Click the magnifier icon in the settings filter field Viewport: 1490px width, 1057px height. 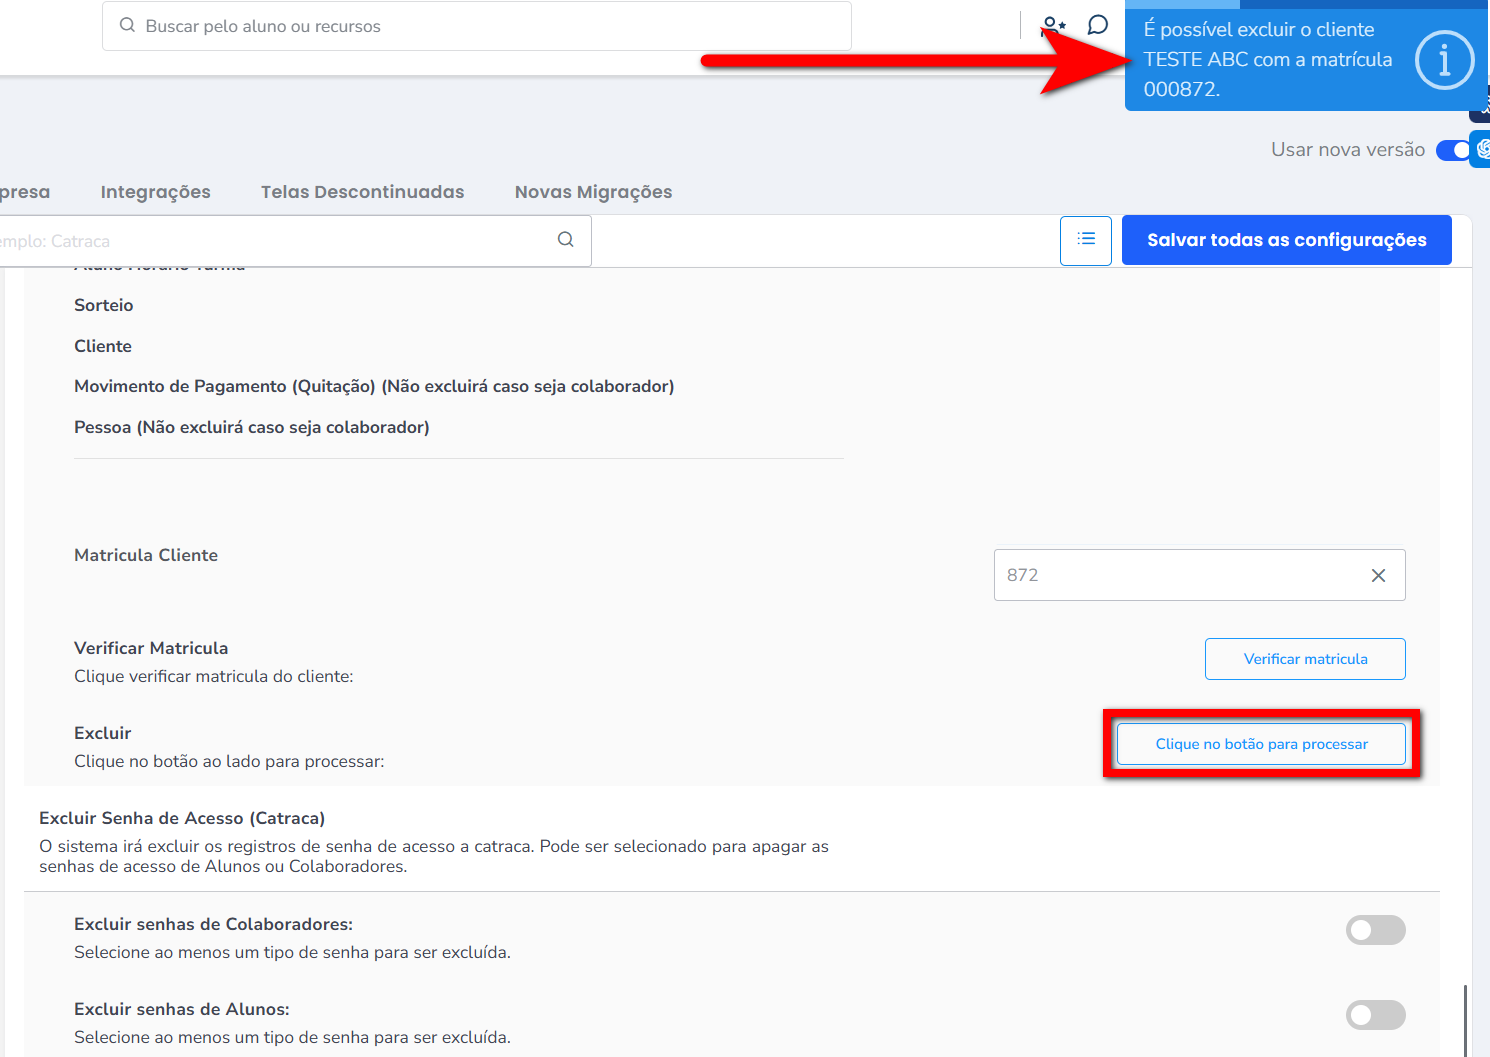565,240
